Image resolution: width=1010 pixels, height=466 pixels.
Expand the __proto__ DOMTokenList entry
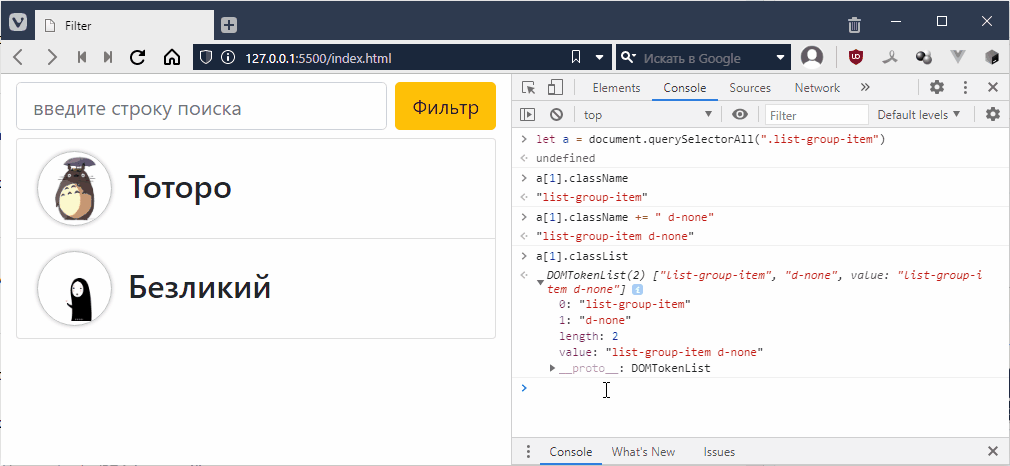point(554,368)
